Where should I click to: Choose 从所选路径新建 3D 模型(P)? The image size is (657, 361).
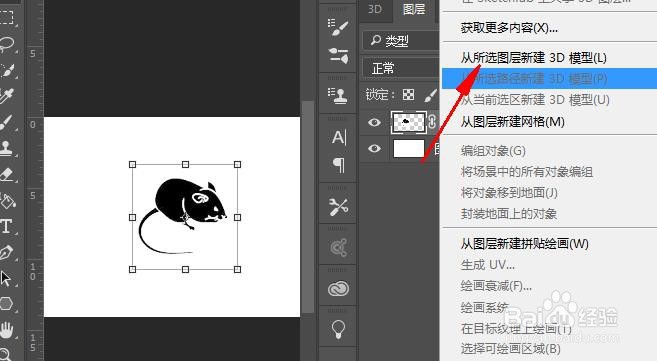pyautogui.click(x=549, y=79)
